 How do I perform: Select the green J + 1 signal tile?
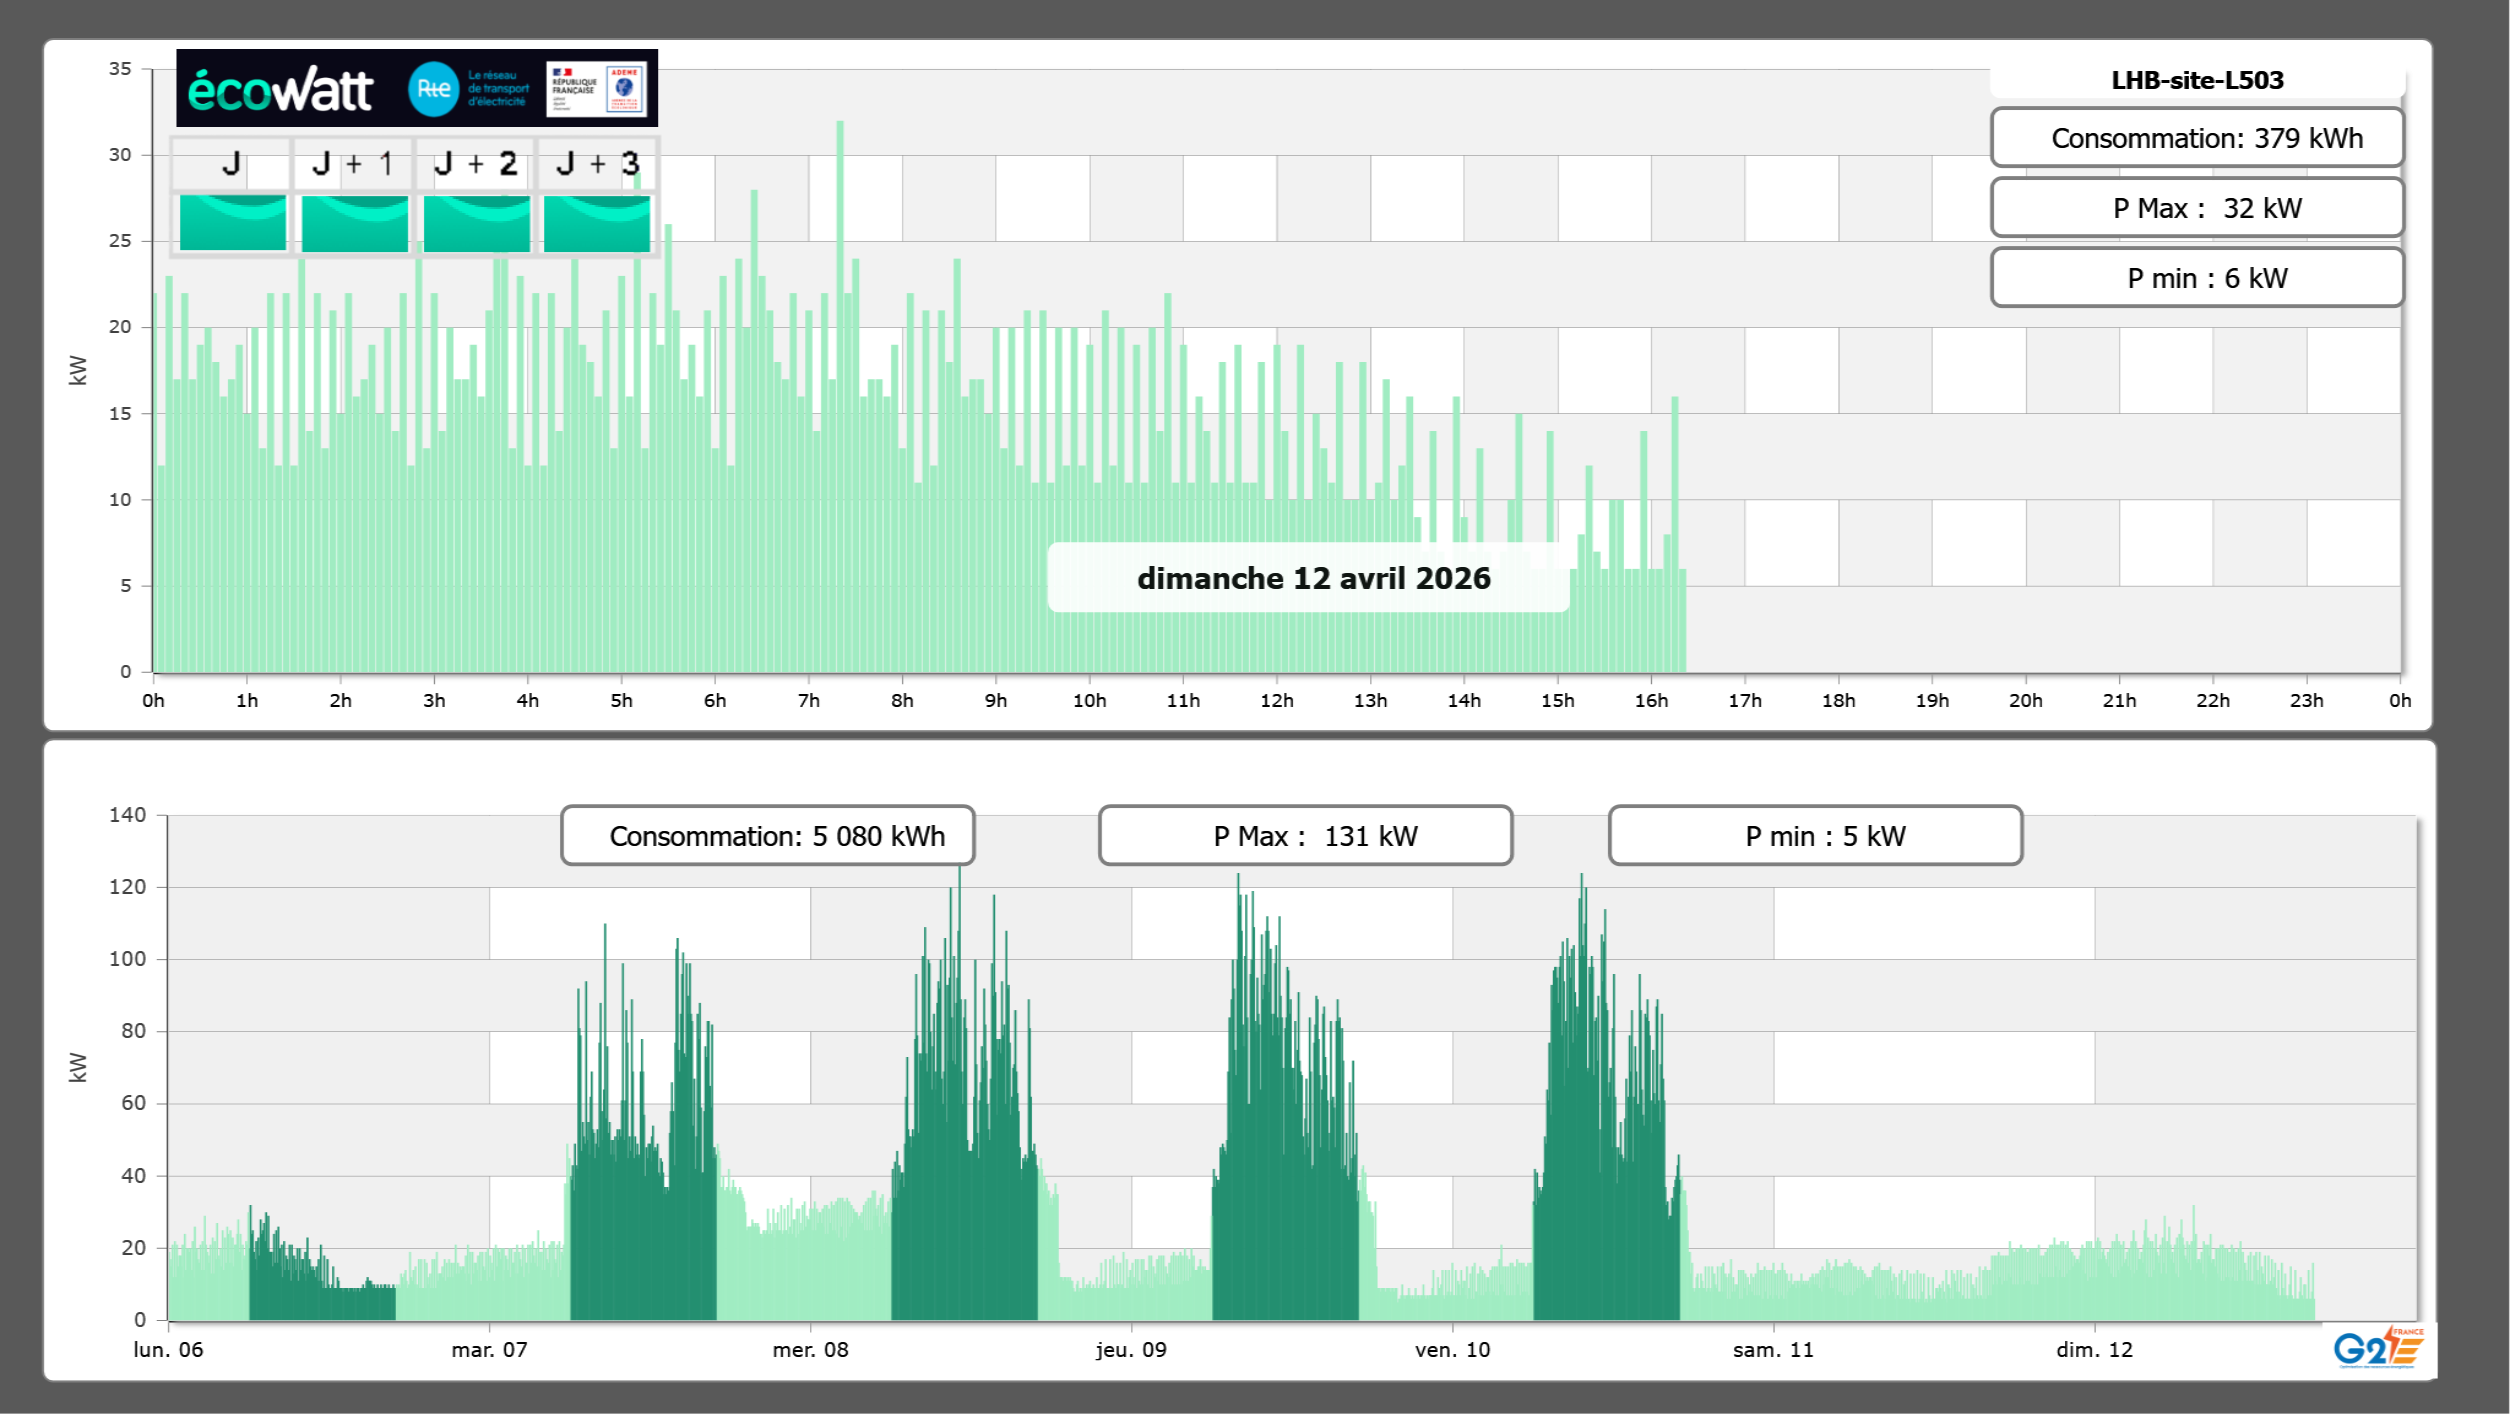(354, 222)
